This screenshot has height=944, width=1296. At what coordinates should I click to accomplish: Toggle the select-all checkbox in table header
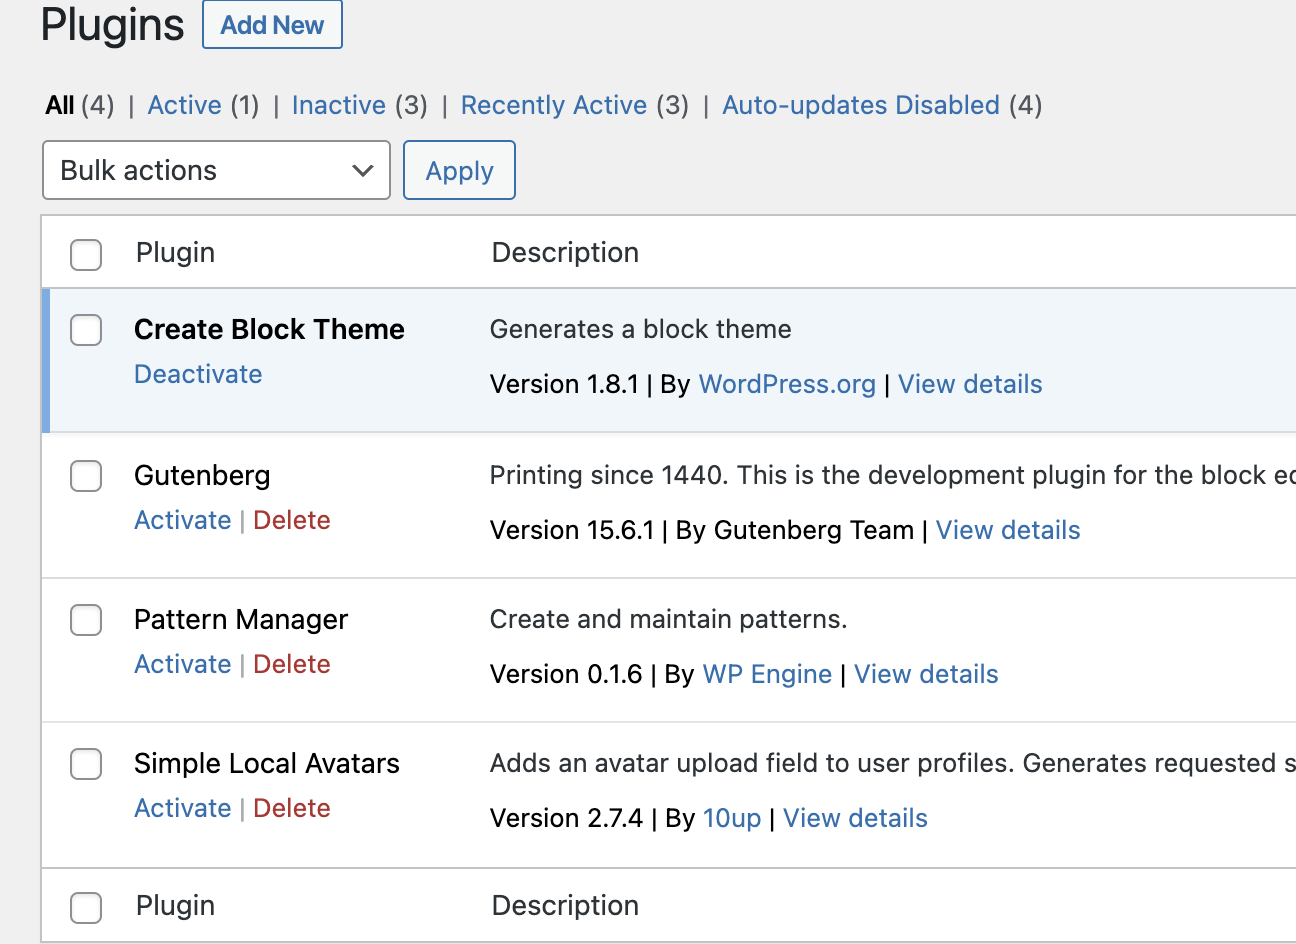[86, 255]
